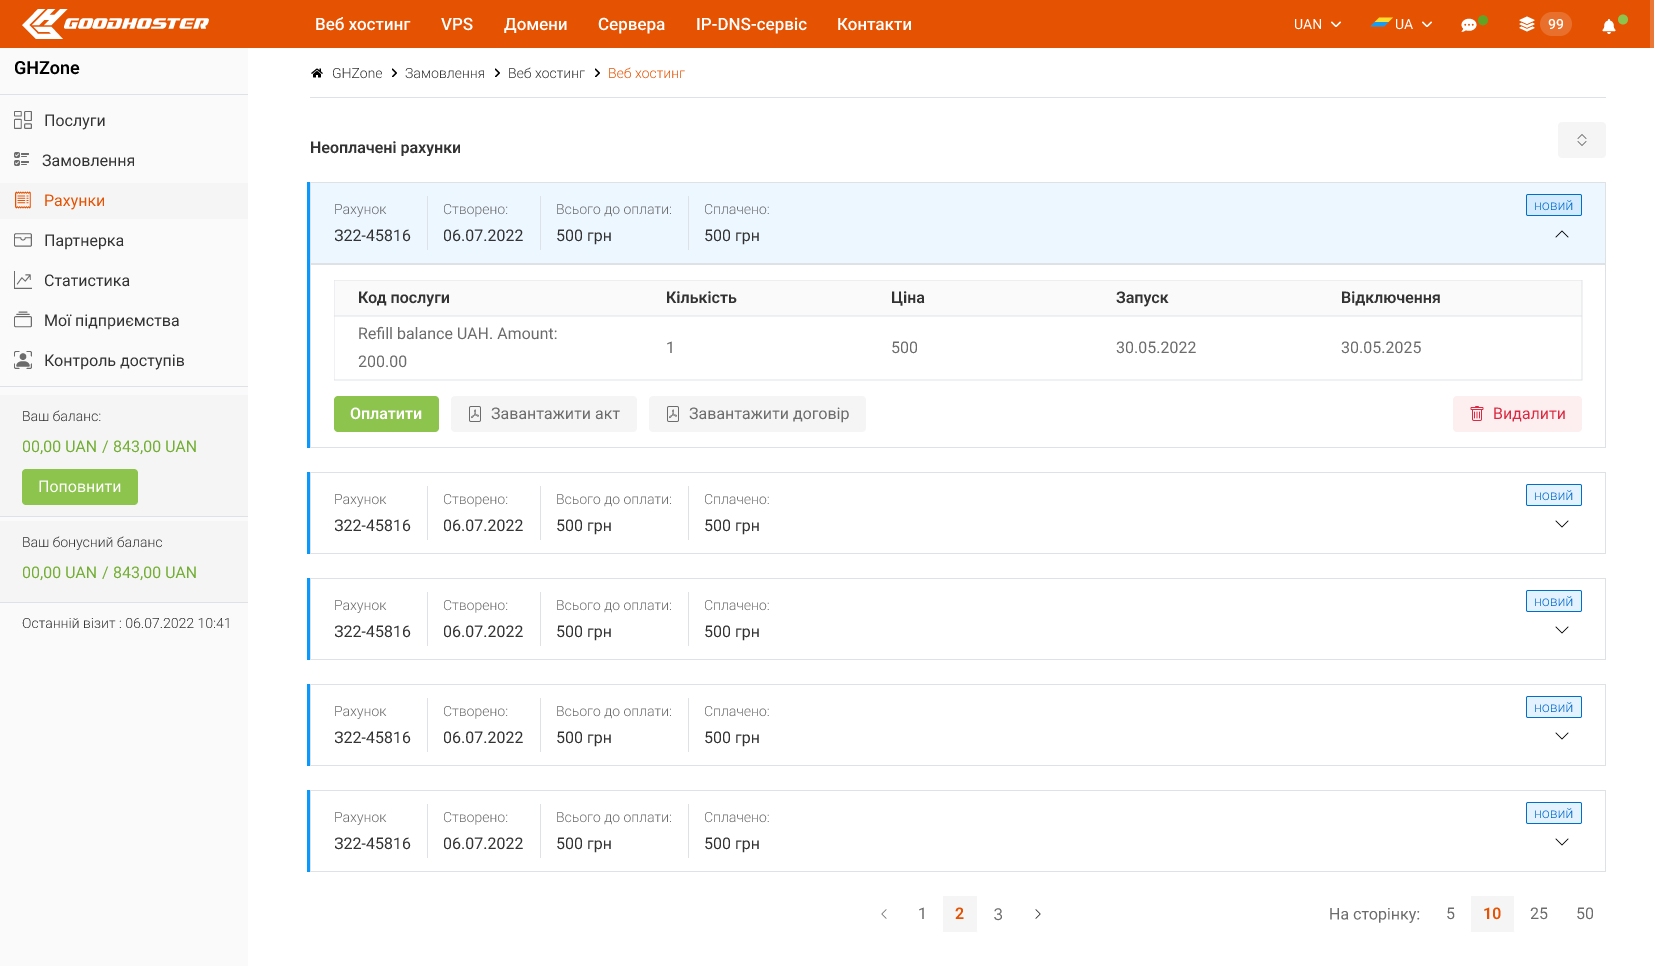Go to page 3
The image size is (1654, 966).
pyautogui.click(x=998, y=914)
